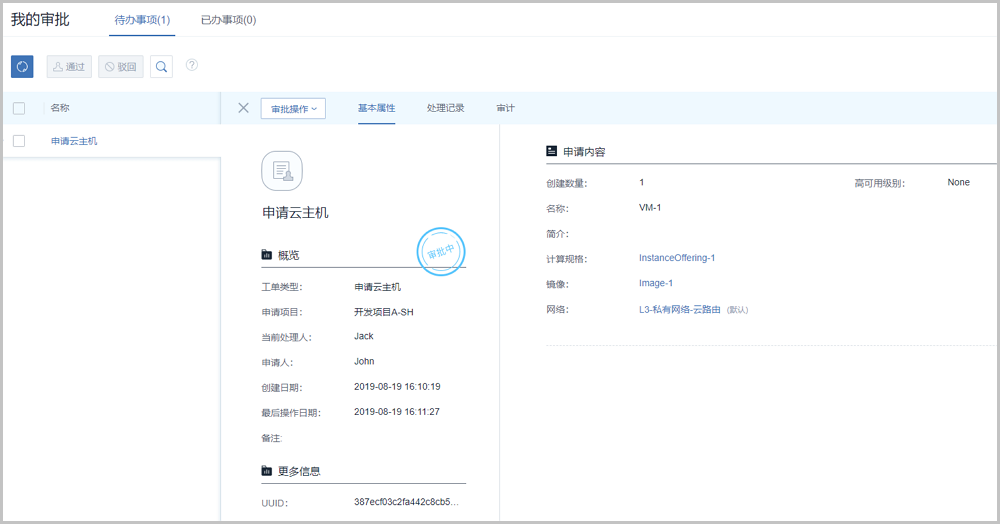Close the detail panel with X icon
Image resolution: width=1000 pixels, height=524 pixels.
tap(243, 108)
